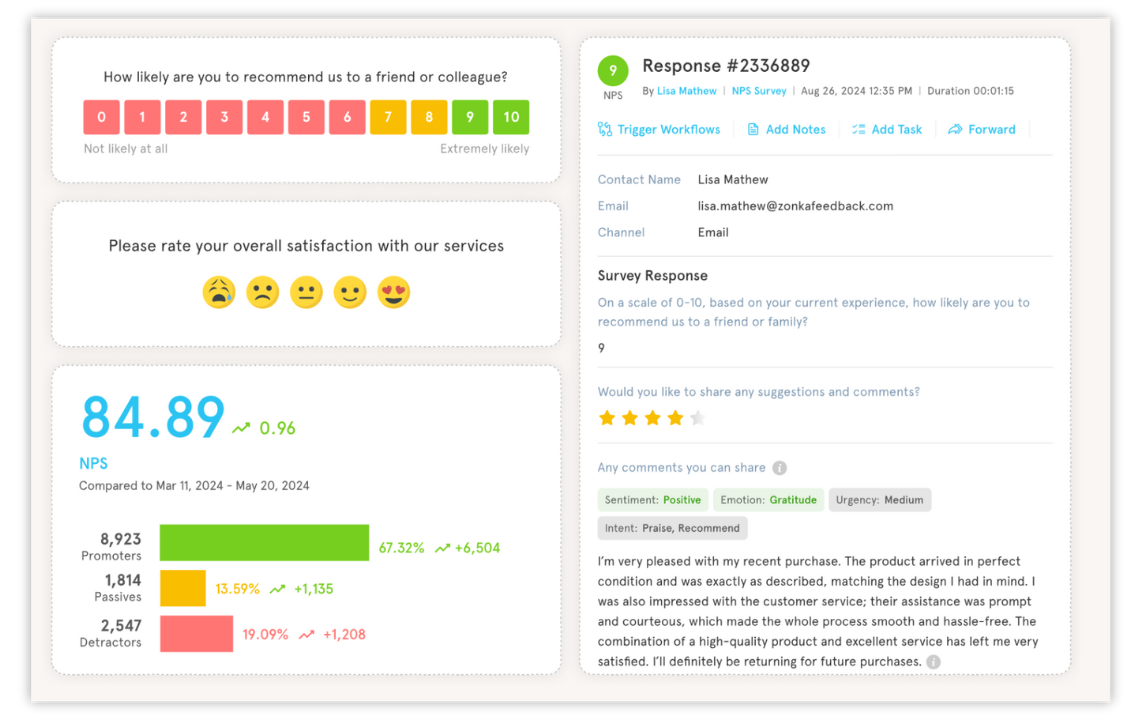Click the green Promoters bar

pos(263,546)
